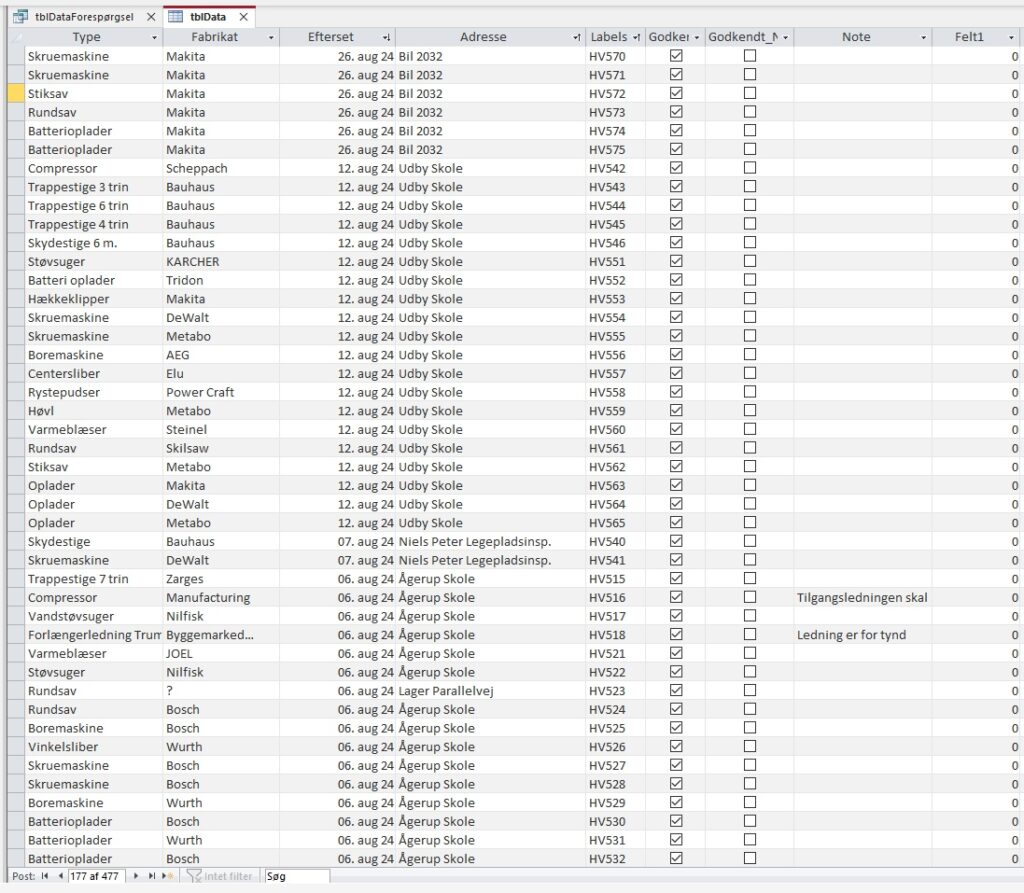Open the Fabrikat column filter dropdown
This screenshot has height=893, width=1024.
[x=271, y=38]
